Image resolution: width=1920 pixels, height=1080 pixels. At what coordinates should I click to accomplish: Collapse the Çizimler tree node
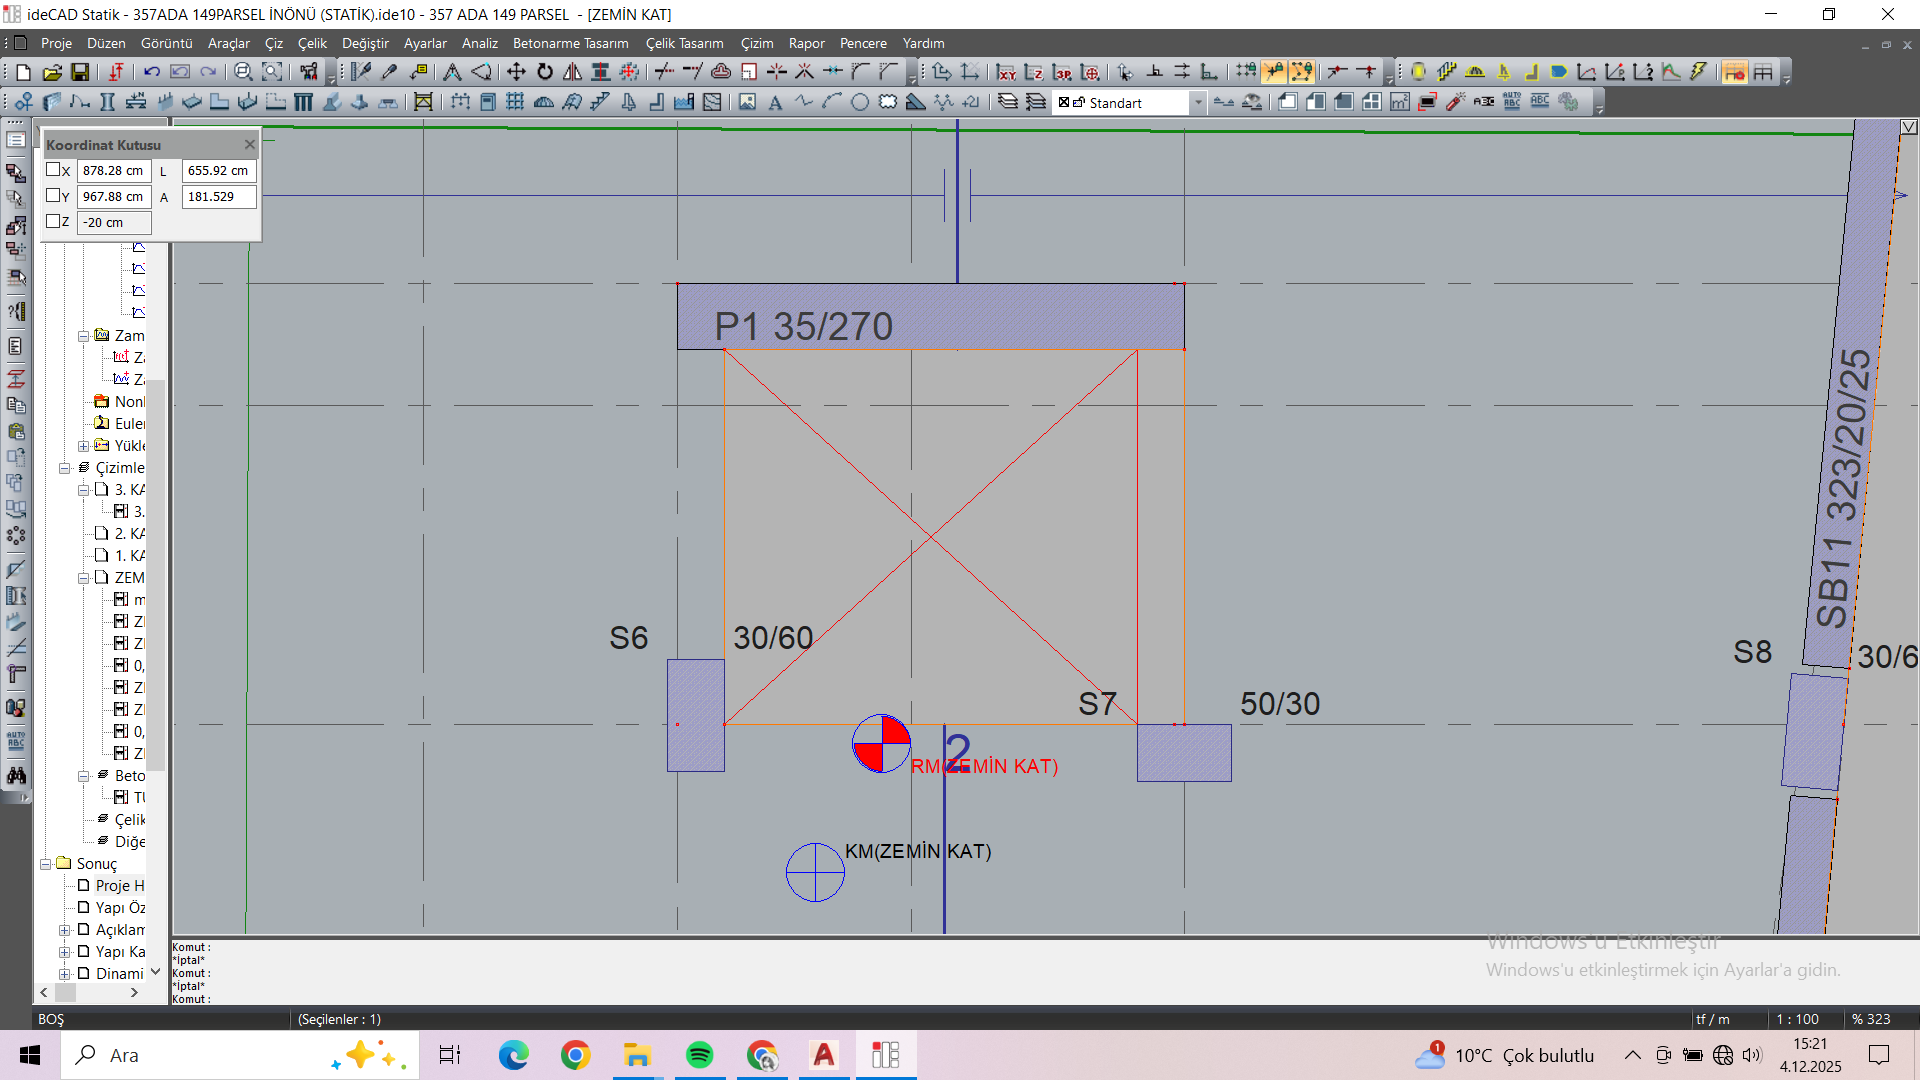(65, 468)
